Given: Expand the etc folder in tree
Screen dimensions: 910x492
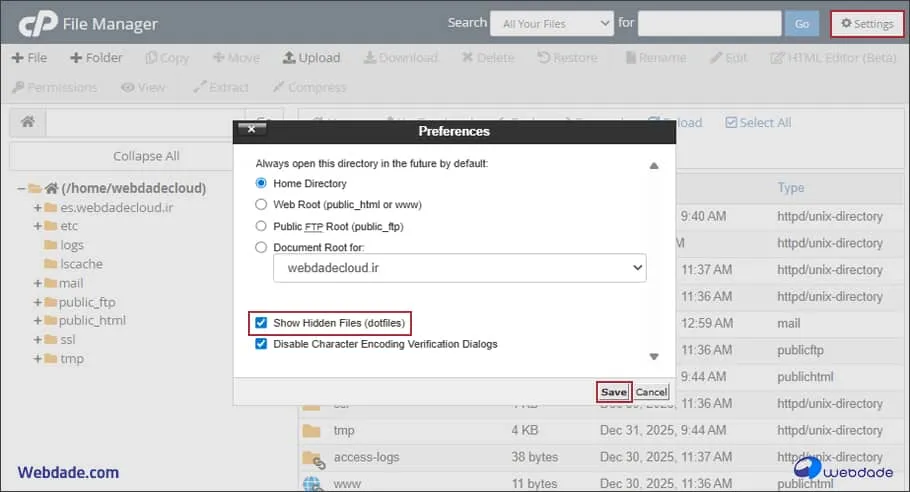Looking at the screenshot, I should (37, 226).
